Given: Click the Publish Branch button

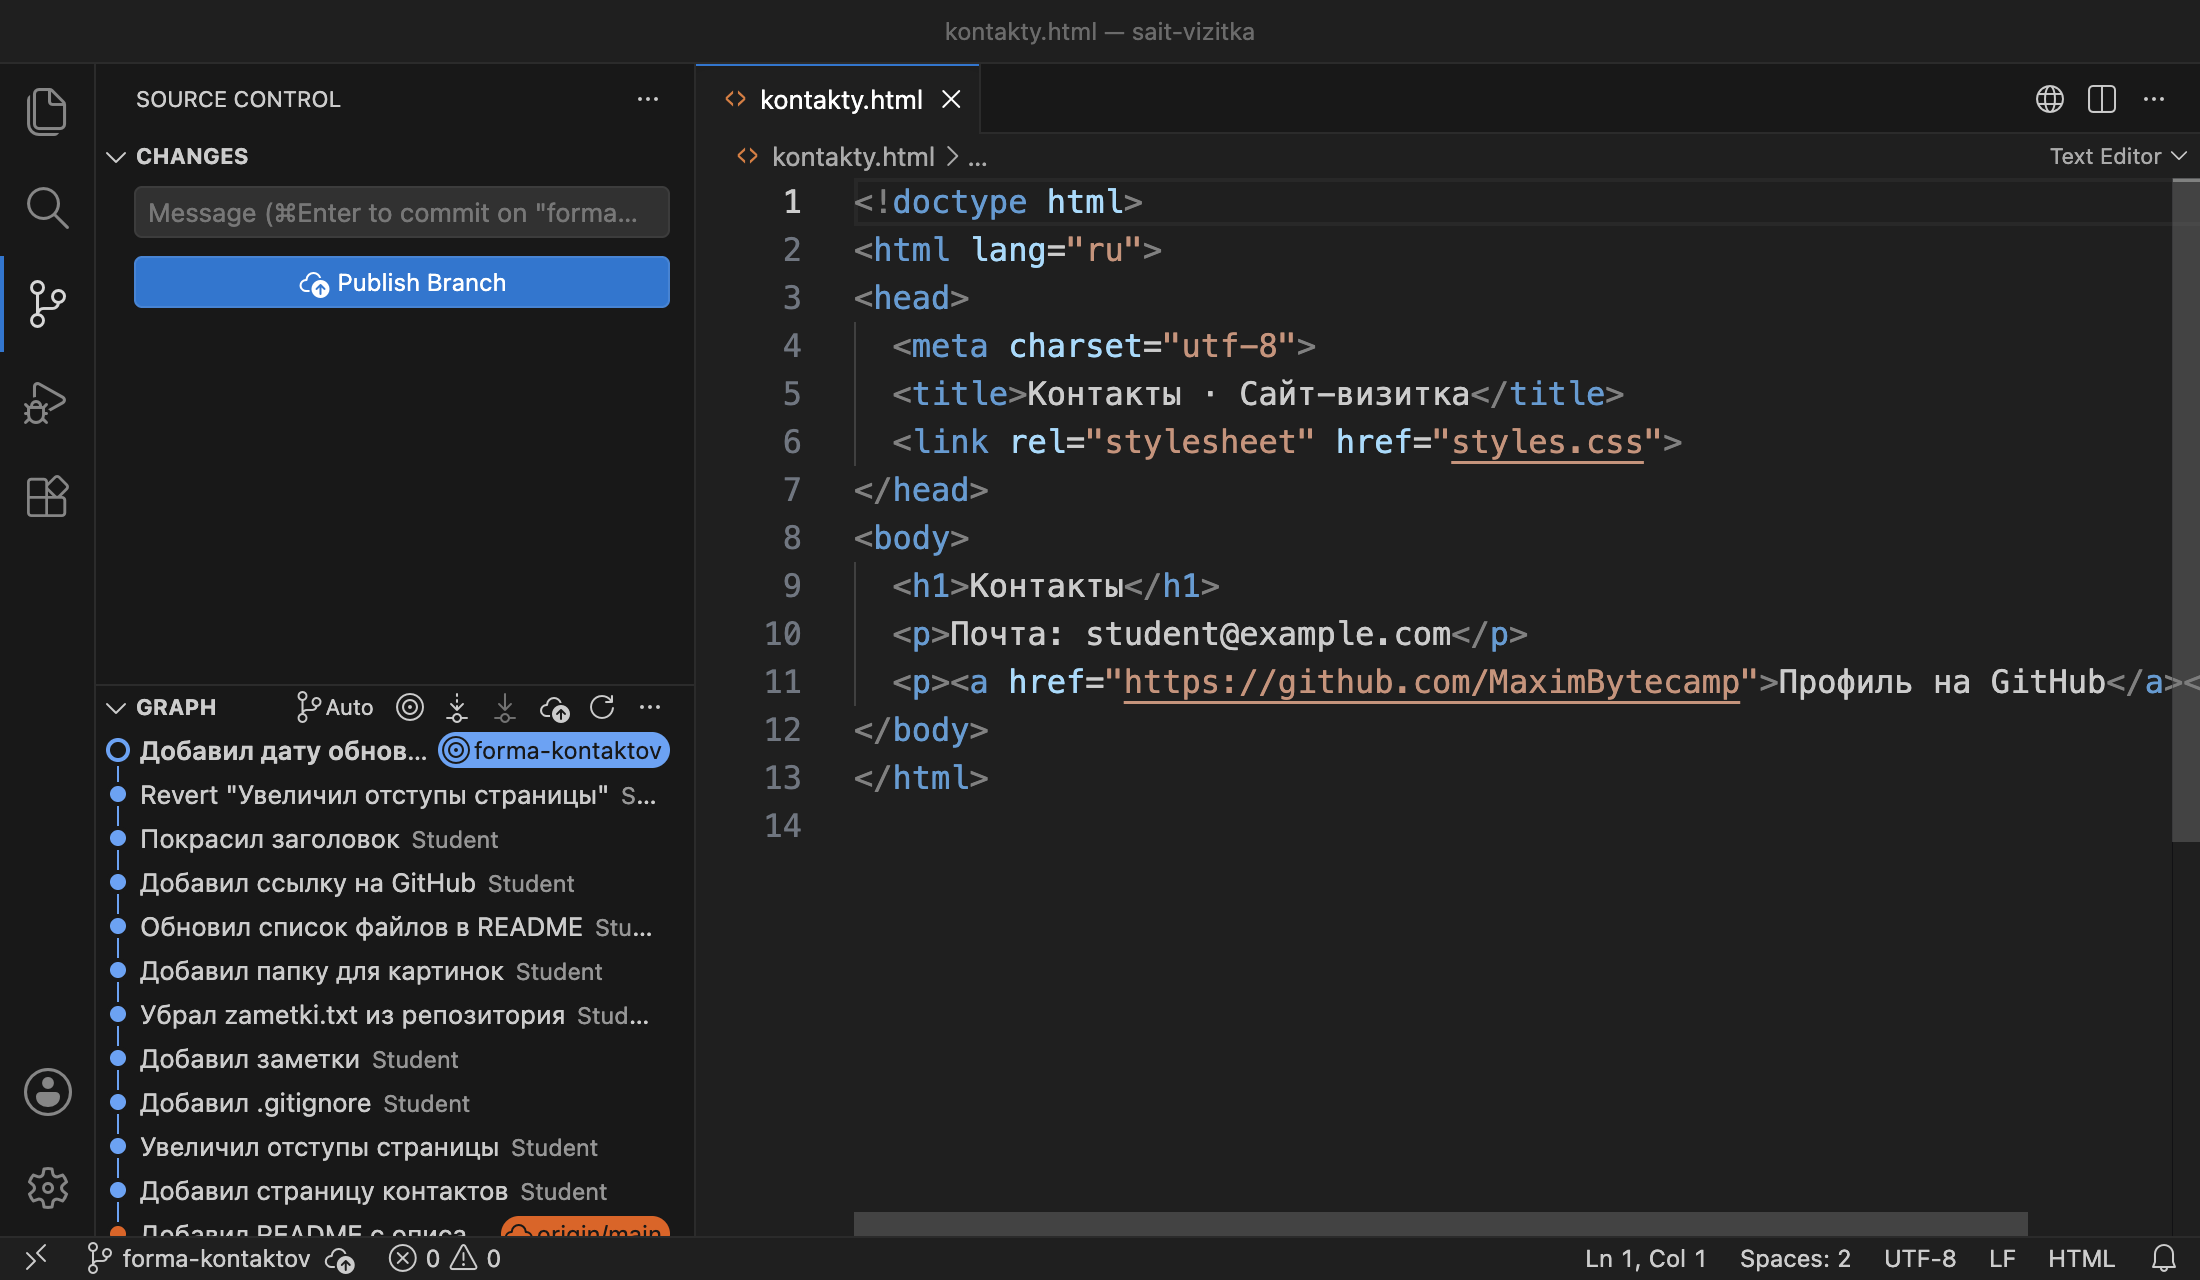Looking at the screenshot, I should click(x=402, y=282).
